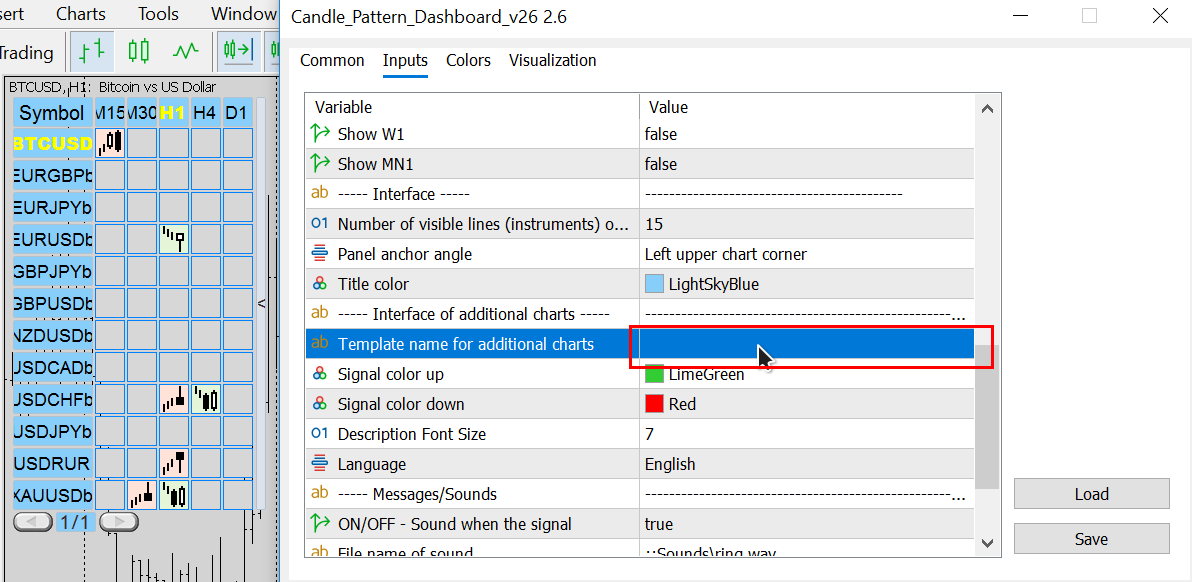Open the Charts menu
The height and width of the screenshot is (582, 1192).
coord(81,14)
